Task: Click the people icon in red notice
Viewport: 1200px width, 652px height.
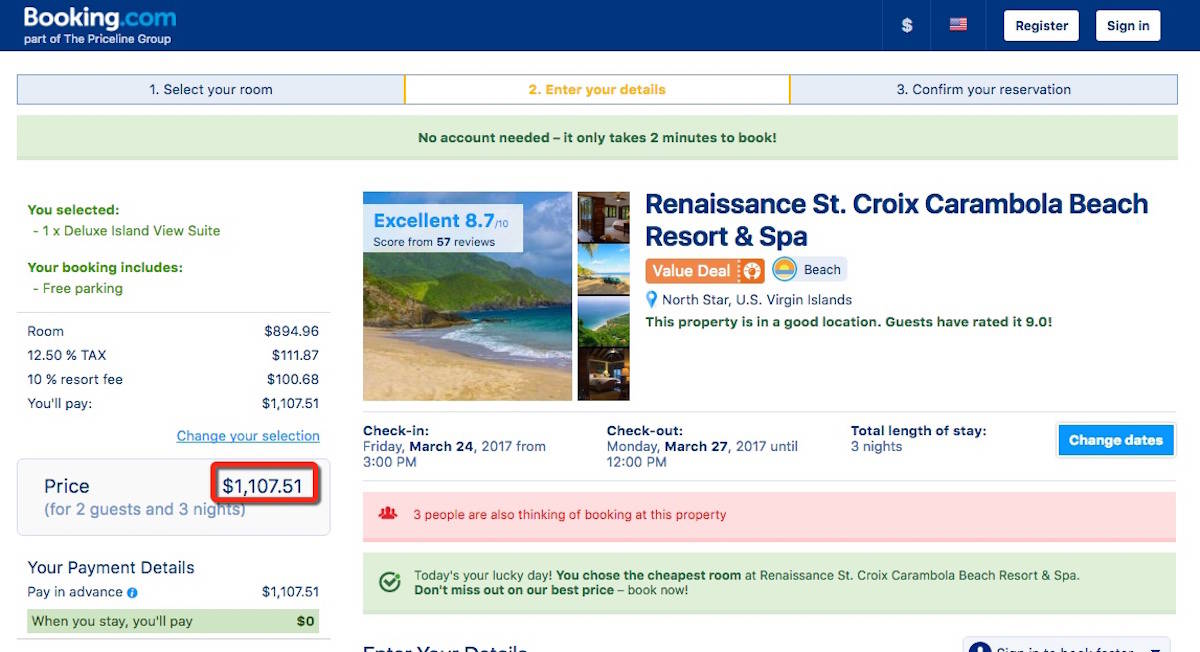Action: coord(388,514)
